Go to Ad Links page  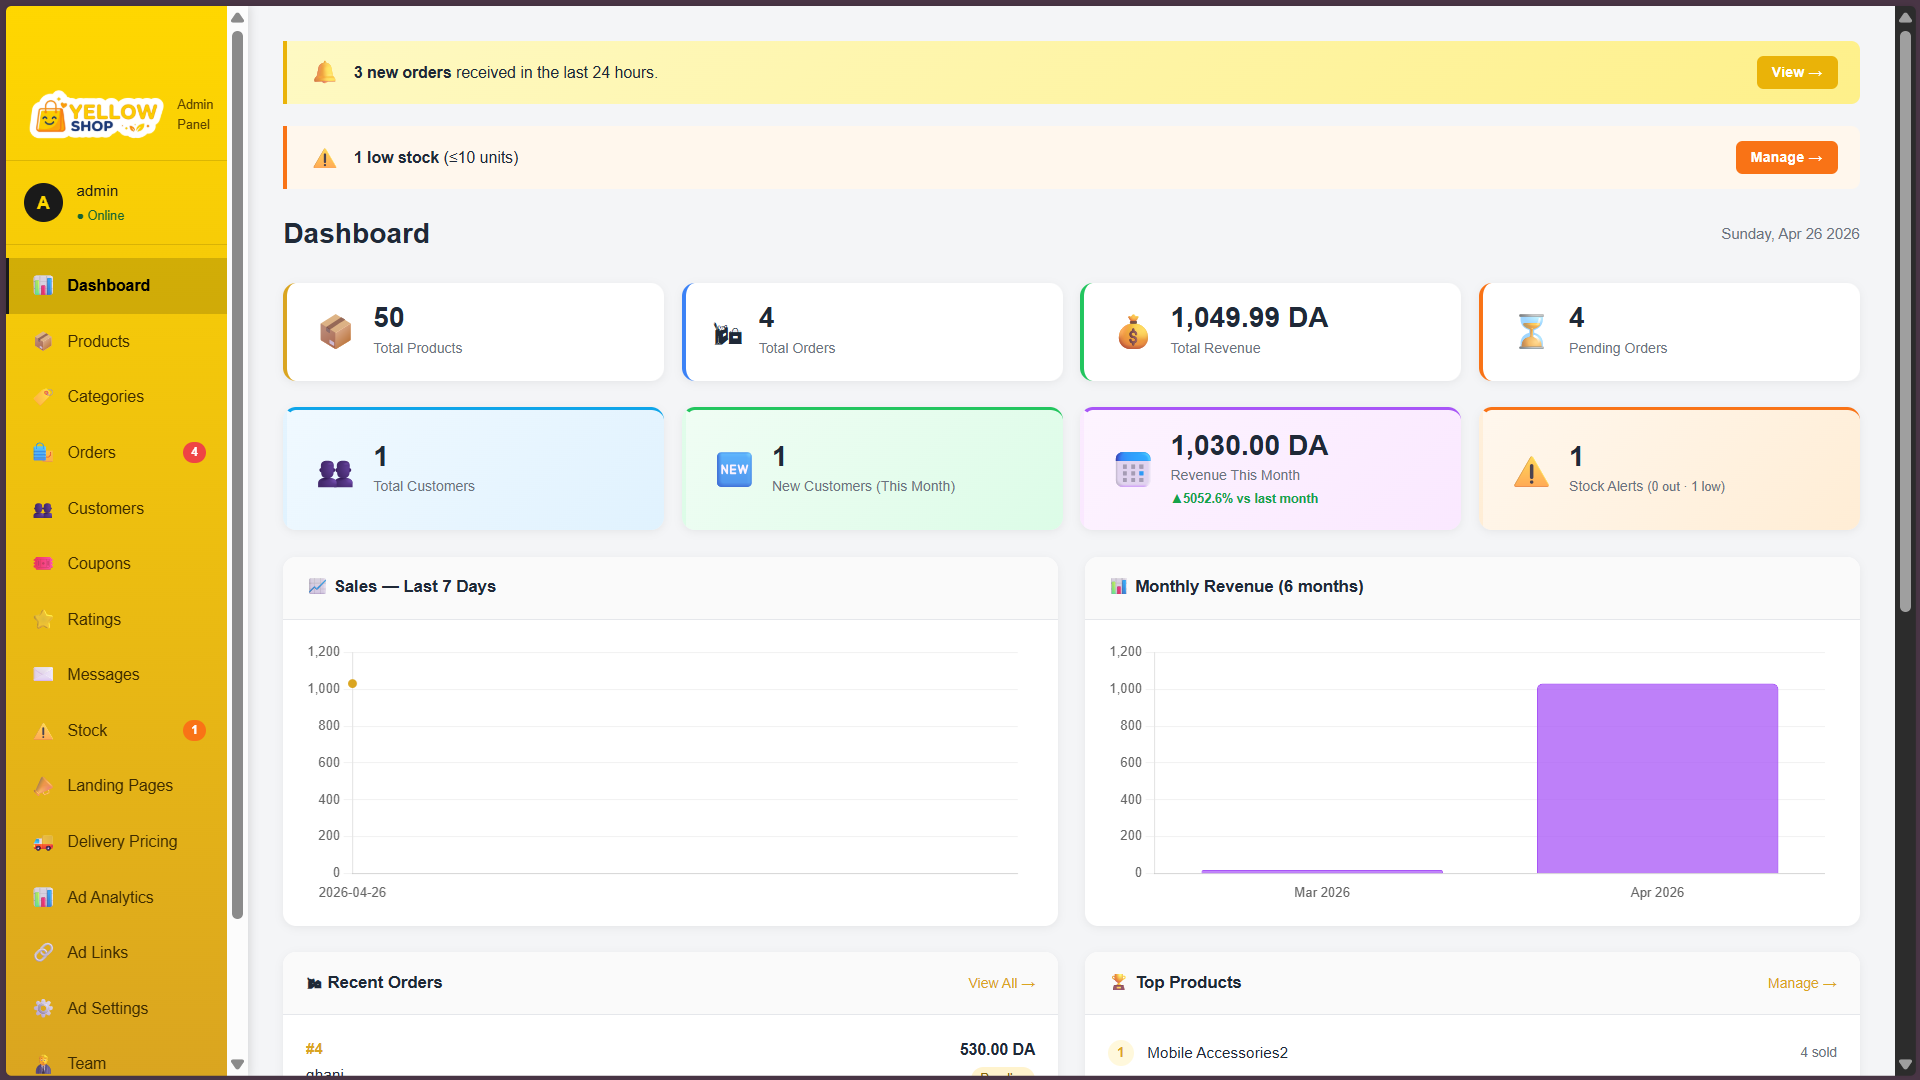tap(117, 953)
